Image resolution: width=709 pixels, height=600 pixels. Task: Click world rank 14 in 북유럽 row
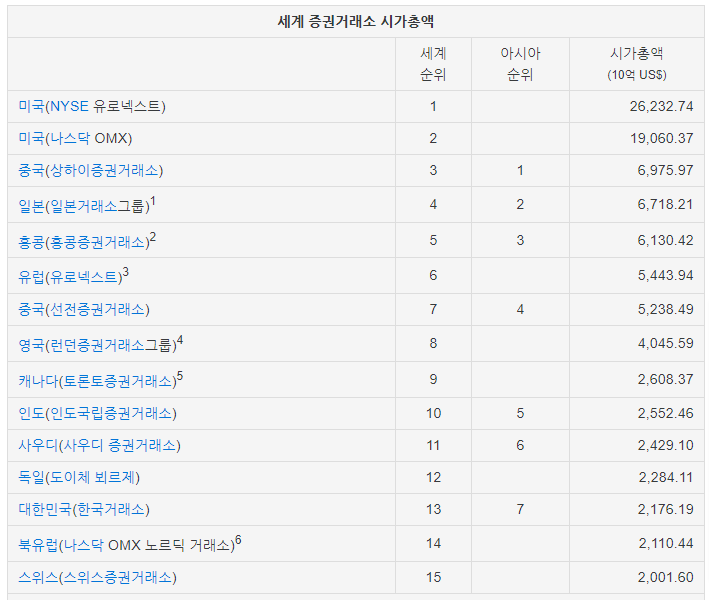(433, 543)
